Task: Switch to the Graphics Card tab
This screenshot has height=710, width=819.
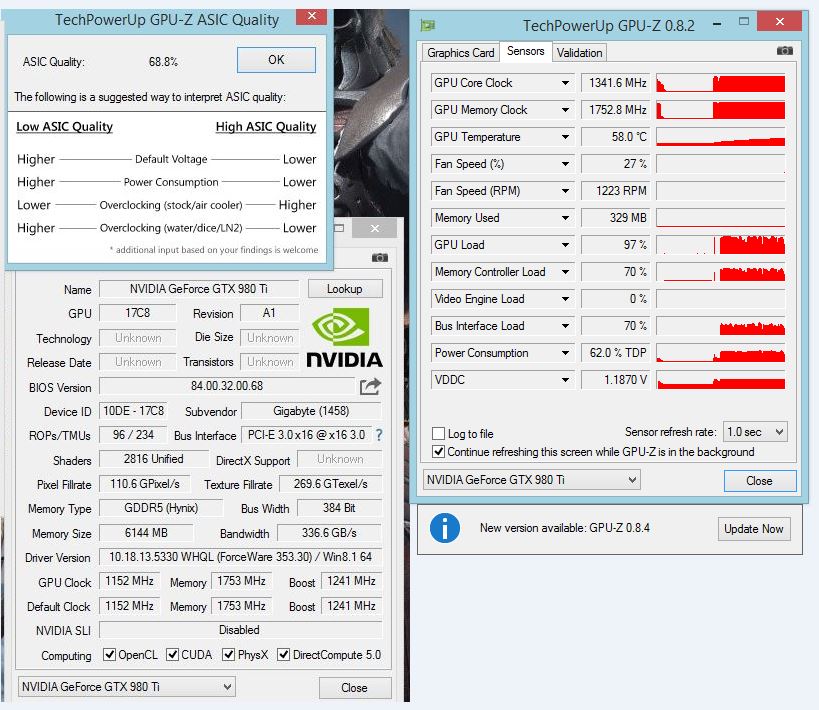Action: [460, 53]
